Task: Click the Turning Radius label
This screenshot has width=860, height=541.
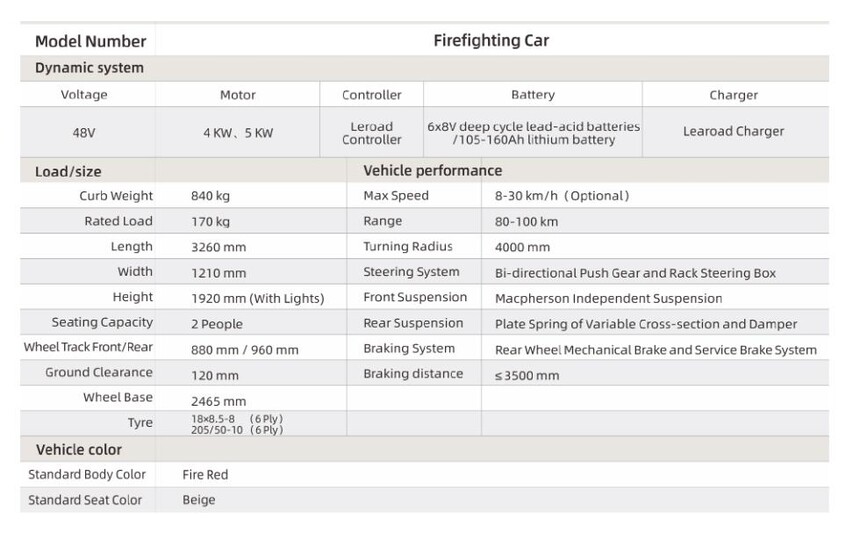Action: (408, 247)
